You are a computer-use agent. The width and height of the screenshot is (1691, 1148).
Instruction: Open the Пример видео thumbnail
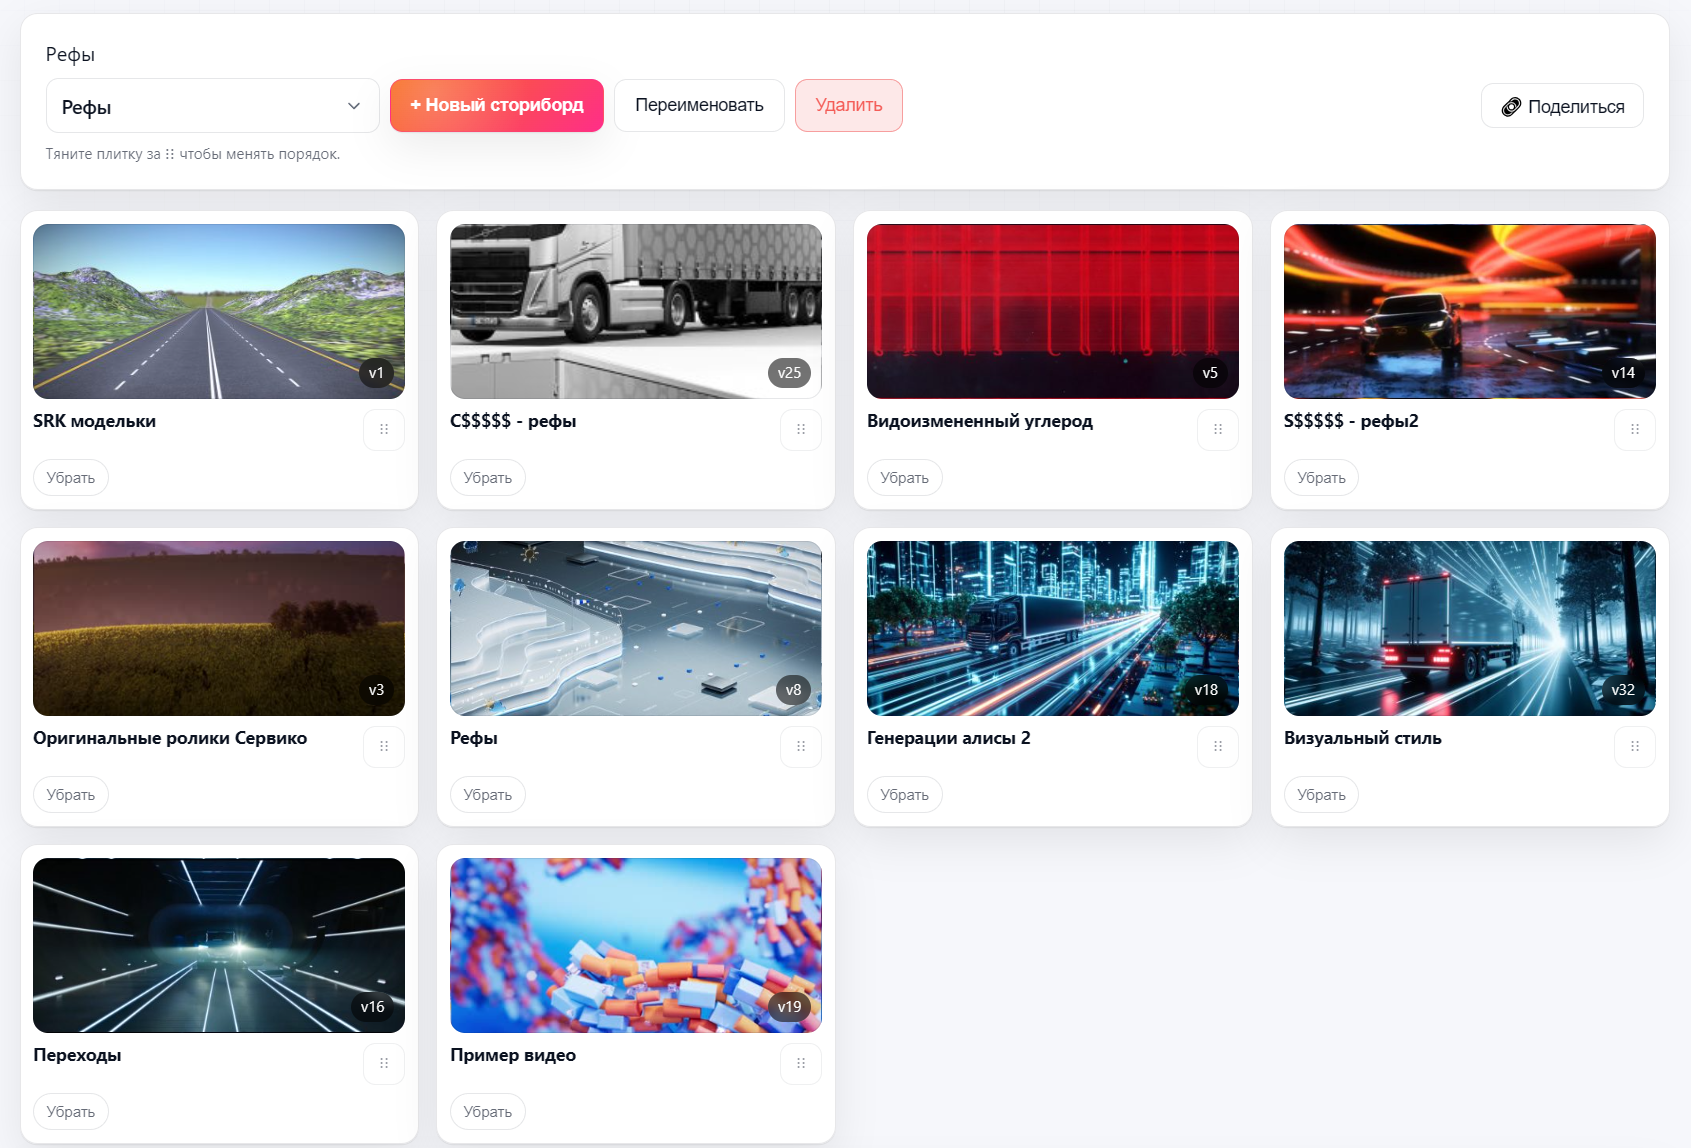coord(635,945)
